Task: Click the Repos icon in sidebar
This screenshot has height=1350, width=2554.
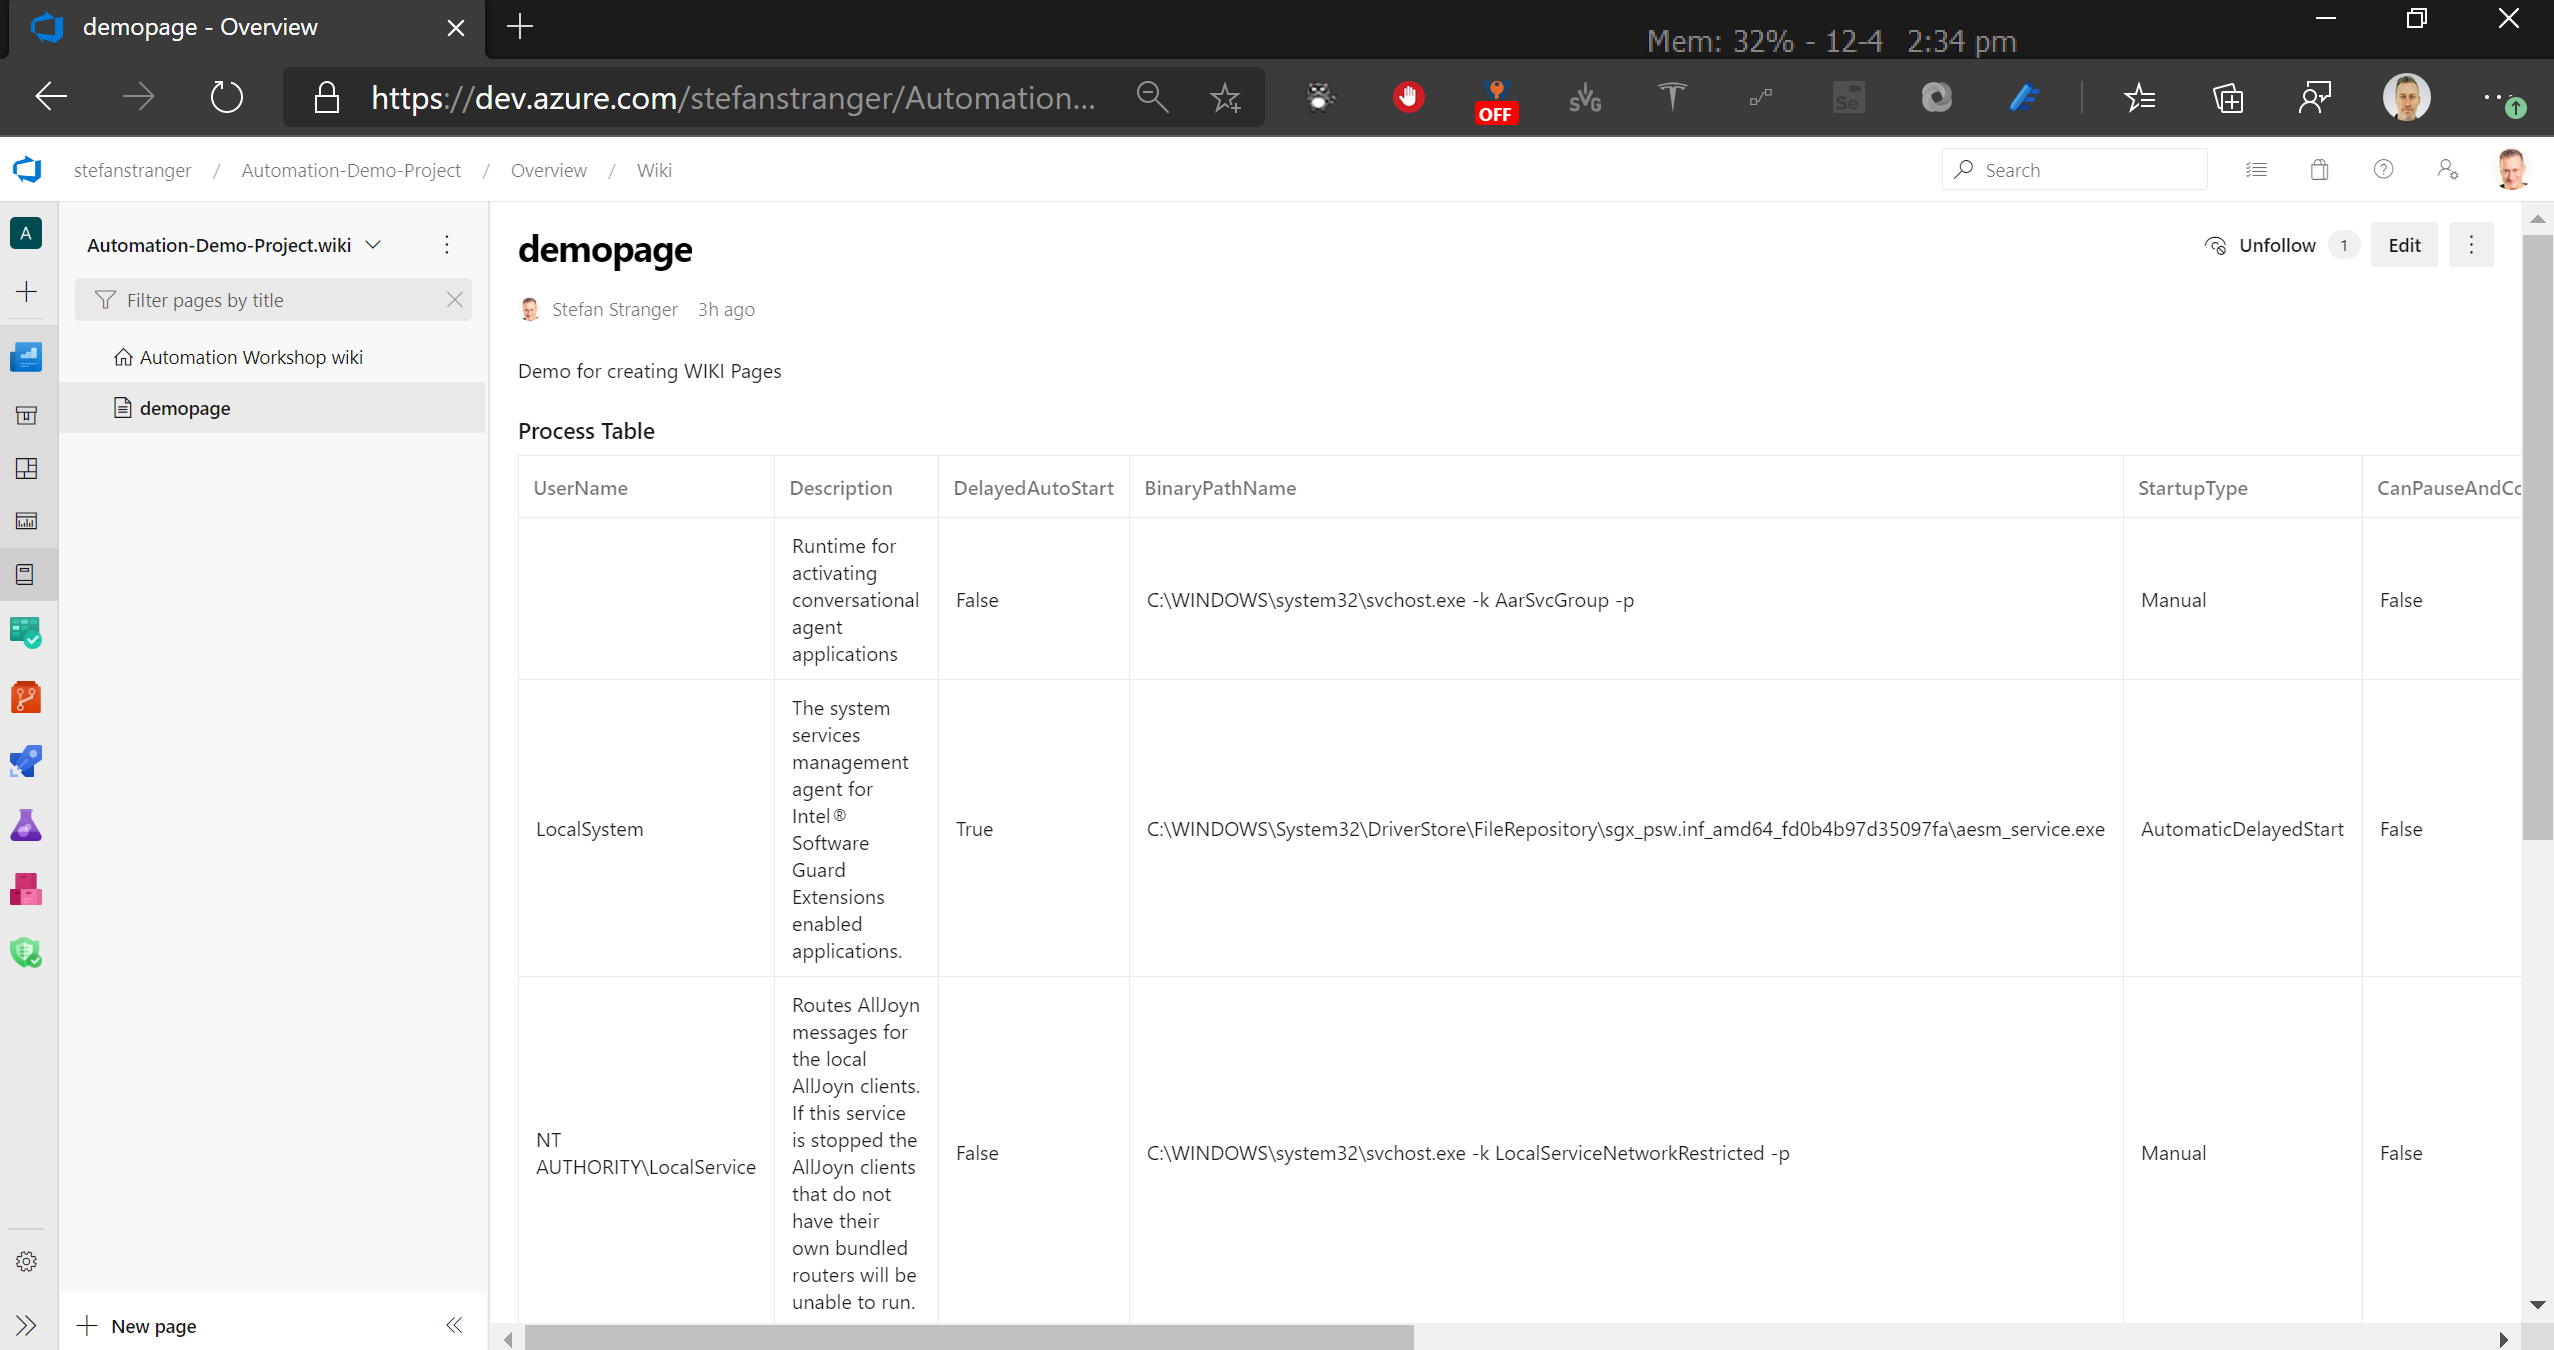Action: tap(25, 696)
